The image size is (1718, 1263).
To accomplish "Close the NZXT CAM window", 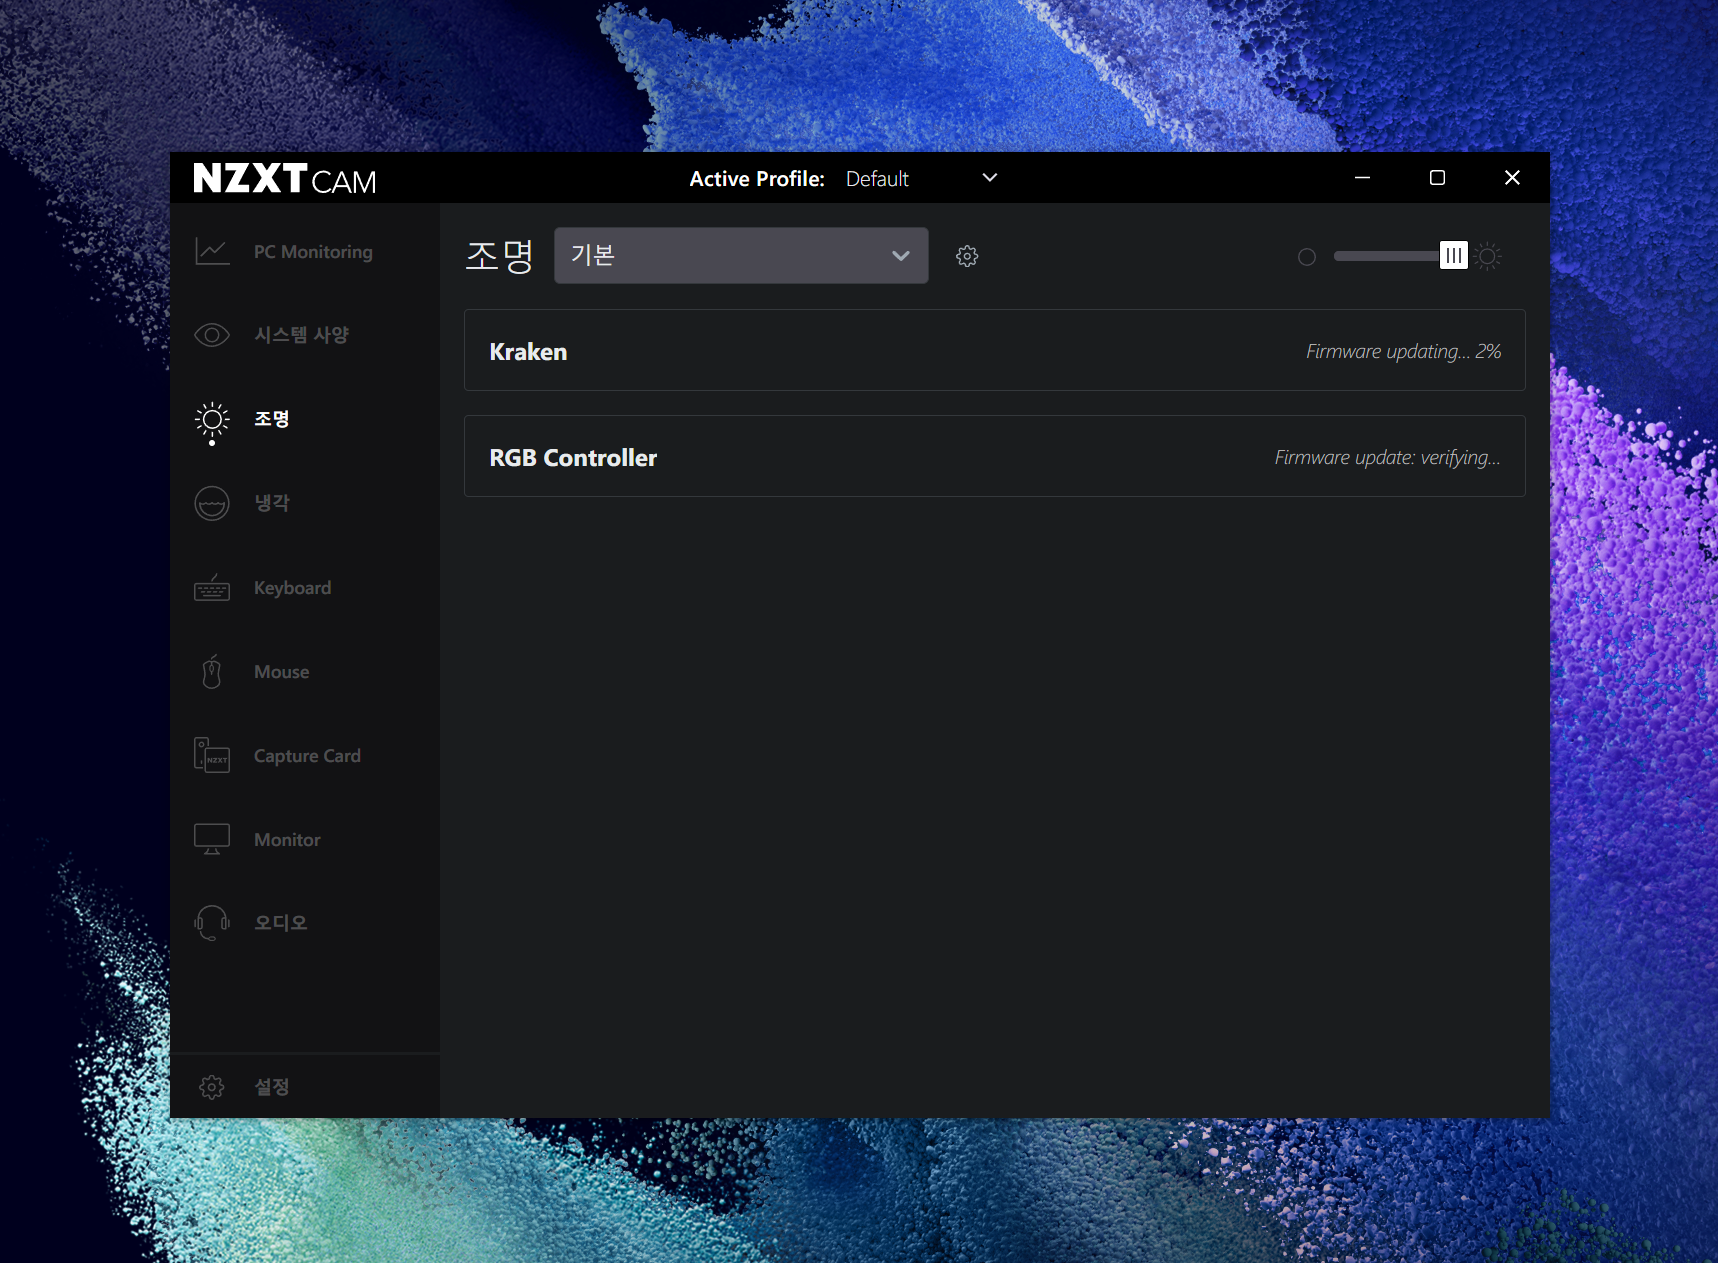I will click(x=1512, y=178).
